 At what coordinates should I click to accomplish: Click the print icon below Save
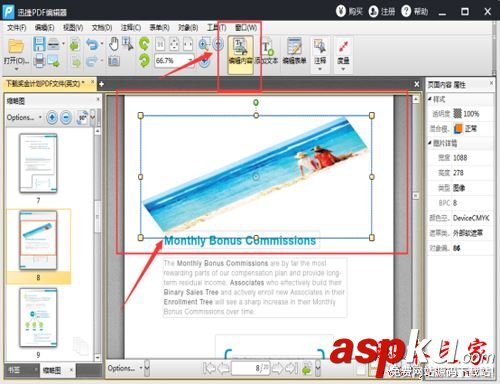pyautogui.click(x=39, y=61)
